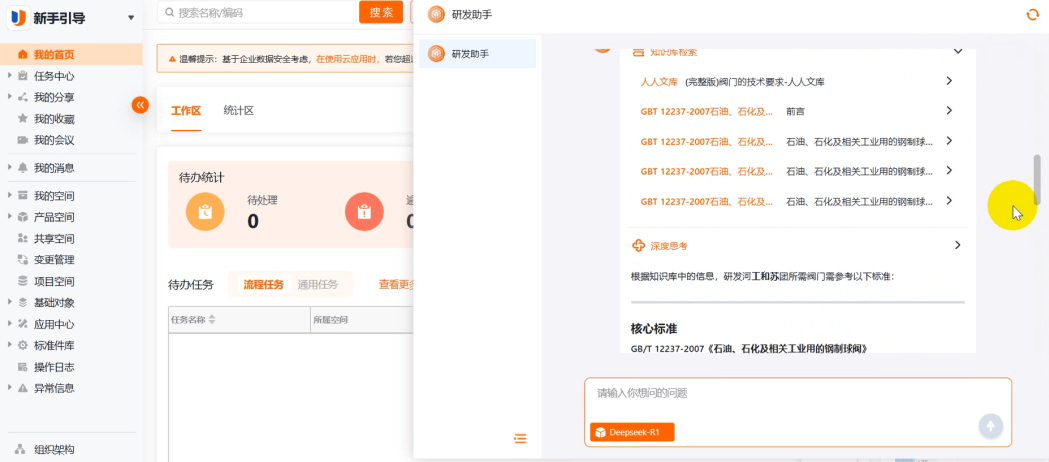The width and height of the screenshot is (1049, 462).
Task: Click the refresh icon in assistant header
Action: 1032,14
